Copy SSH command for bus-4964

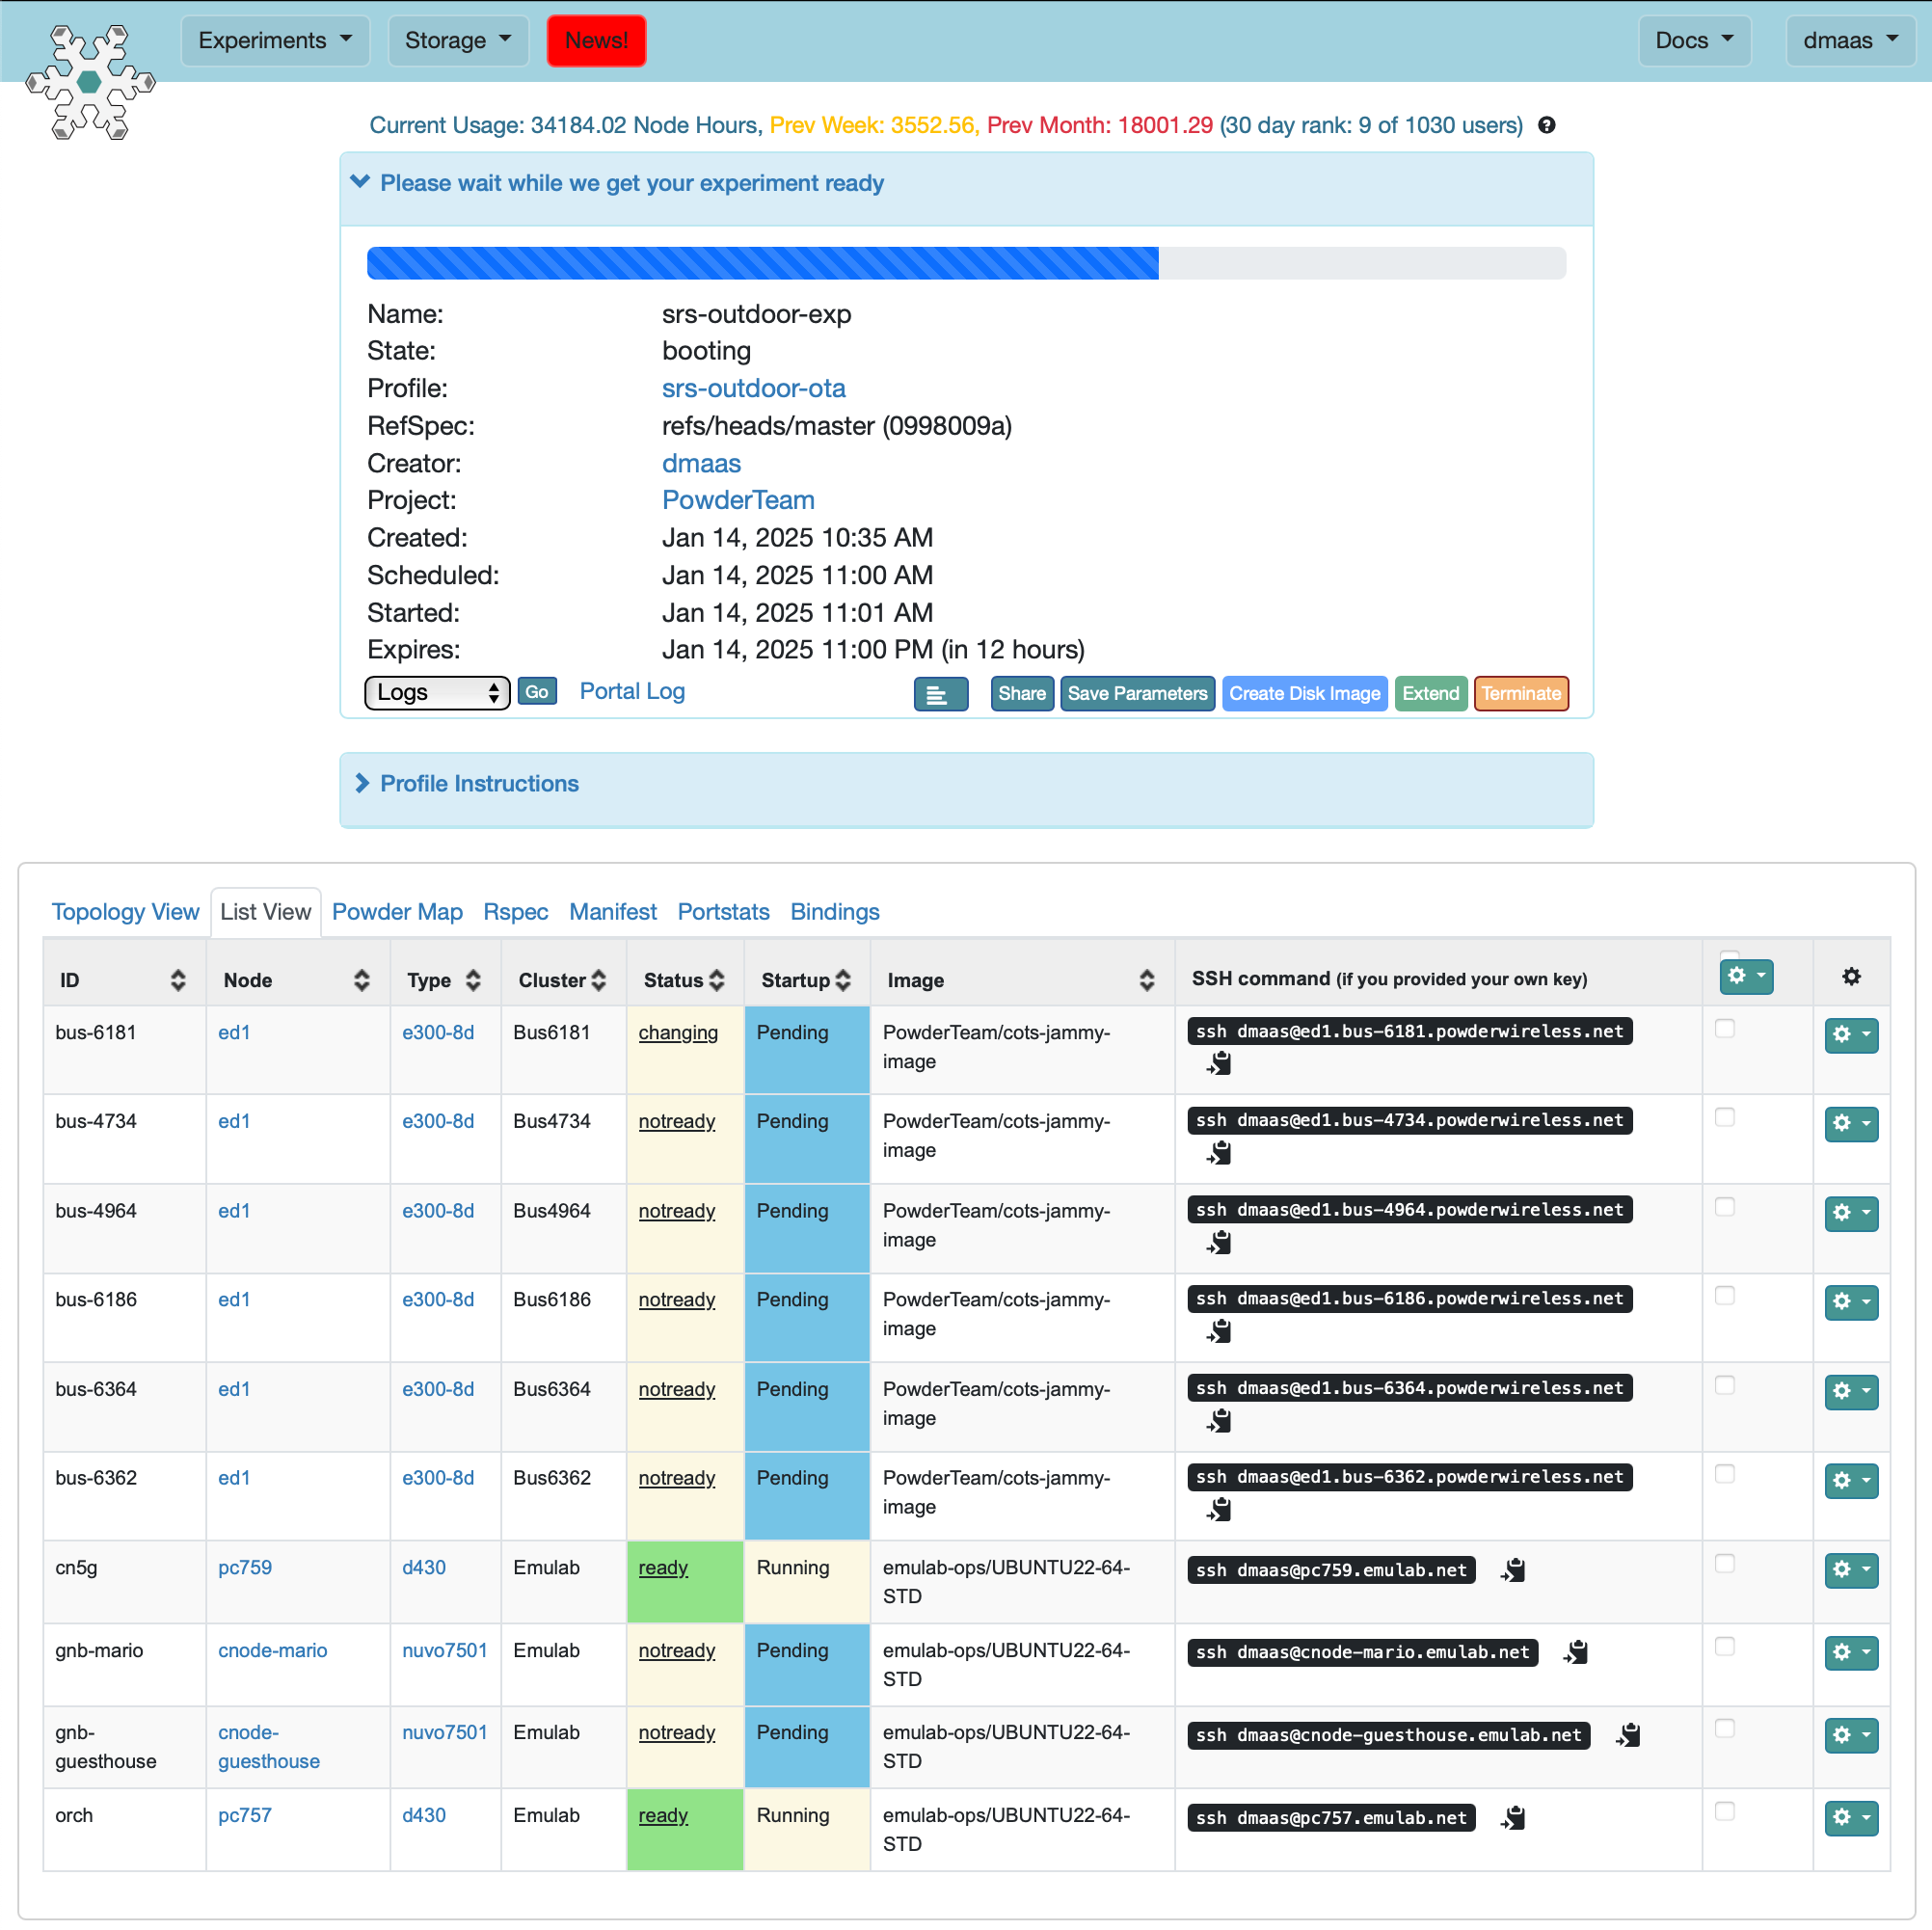click(x=1219, y=1242)
